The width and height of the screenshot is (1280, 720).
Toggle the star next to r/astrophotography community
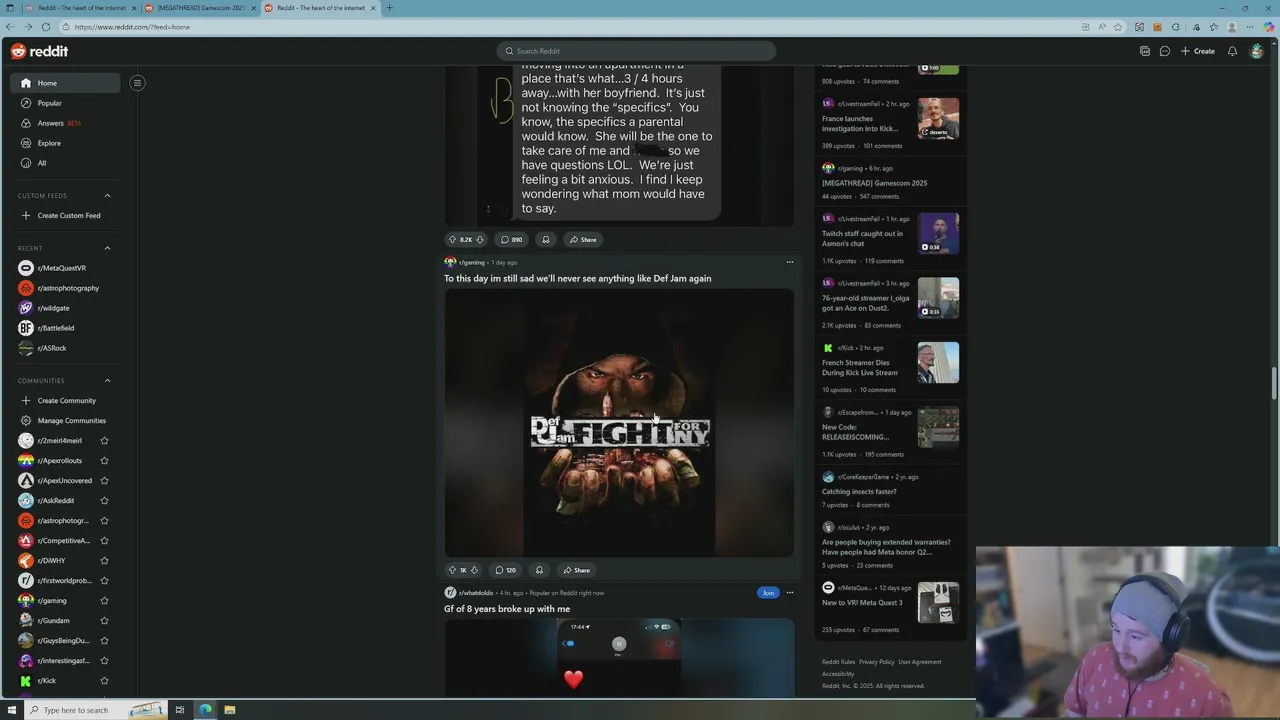[x=104, y=520]
